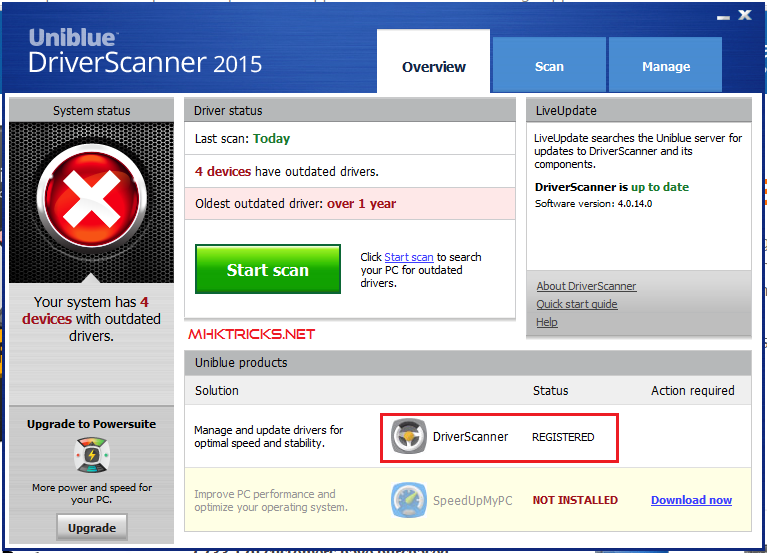
Task: Click 'DriverScanner is up to date' text
Action: [x=611, y=187]
